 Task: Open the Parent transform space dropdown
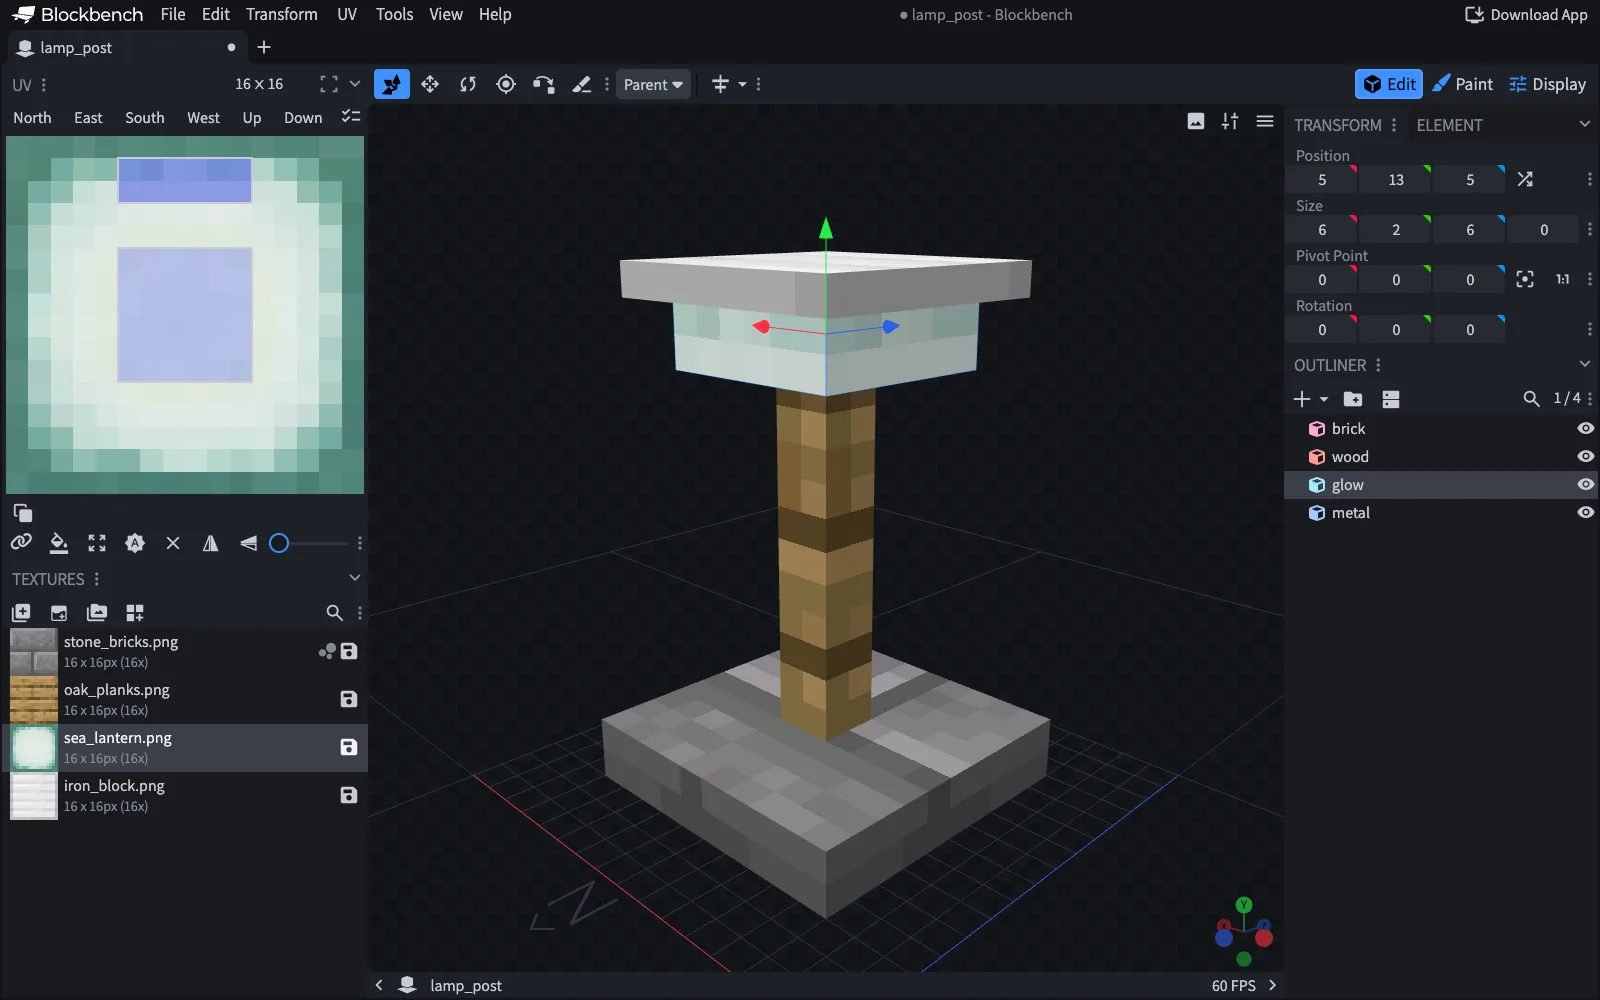pos(653,85)
